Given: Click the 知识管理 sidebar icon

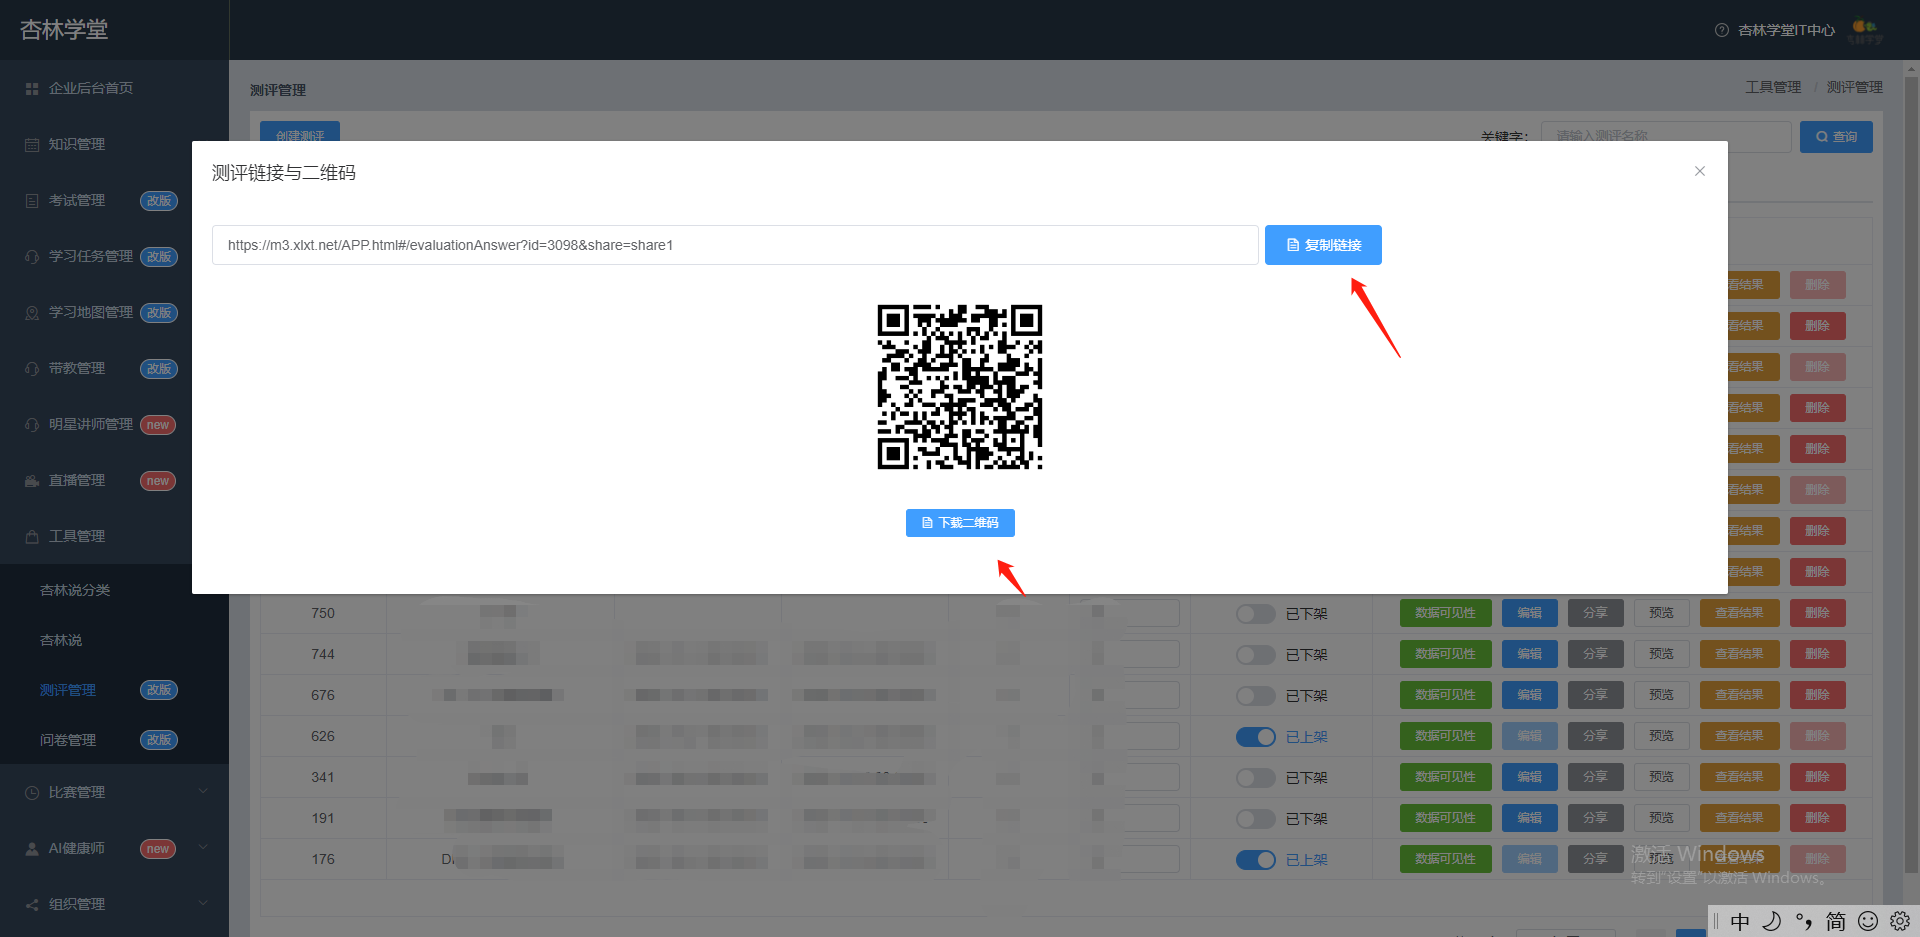Looking at the screenshot, I should 32,145.
